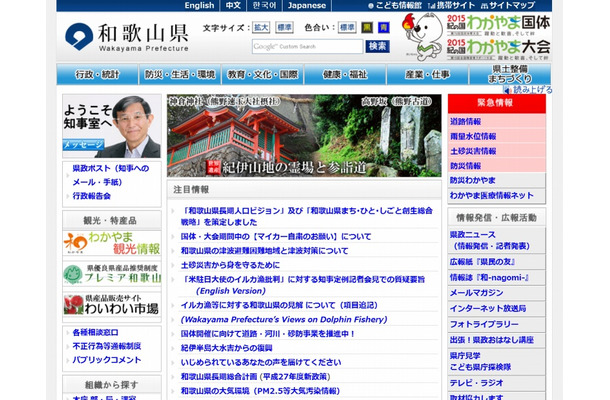Open 紀伊半島大水害からの復興 link
Viewport: 610px width, 400px height.
[226, 348]
